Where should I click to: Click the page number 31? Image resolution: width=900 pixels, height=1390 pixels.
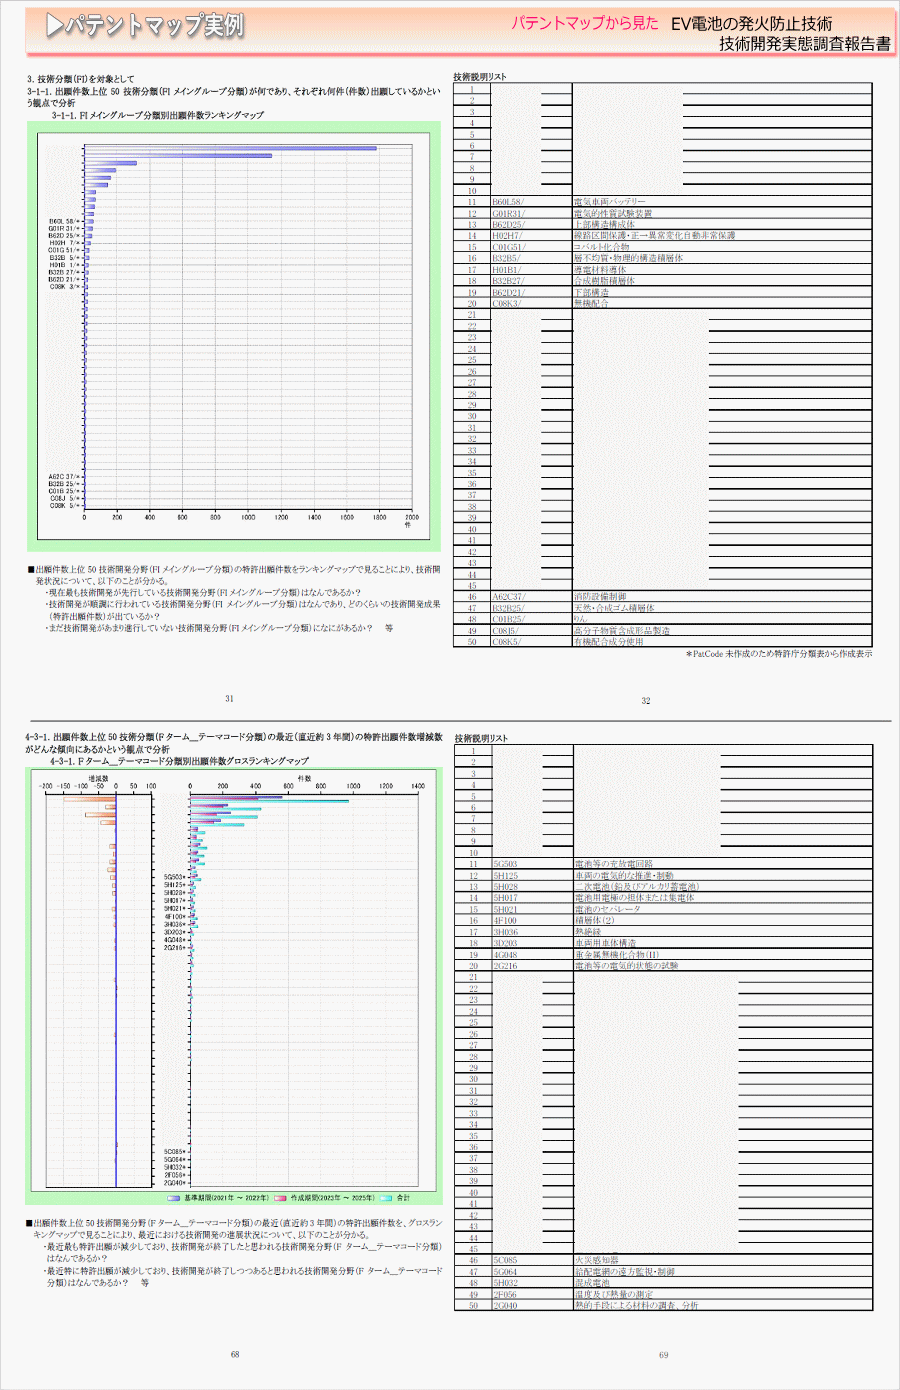[x=229, y=699]
